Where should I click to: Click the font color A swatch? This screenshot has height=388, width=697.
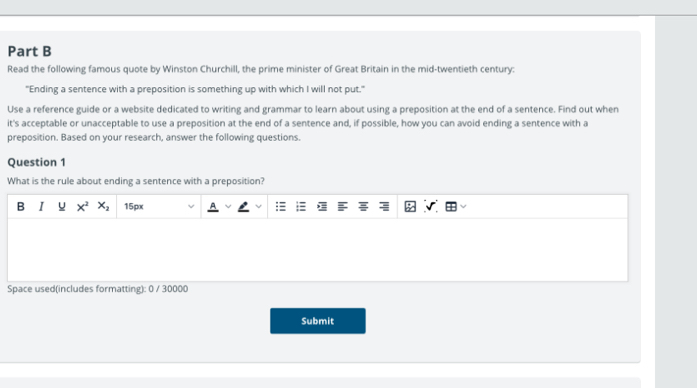pos(213,206)
